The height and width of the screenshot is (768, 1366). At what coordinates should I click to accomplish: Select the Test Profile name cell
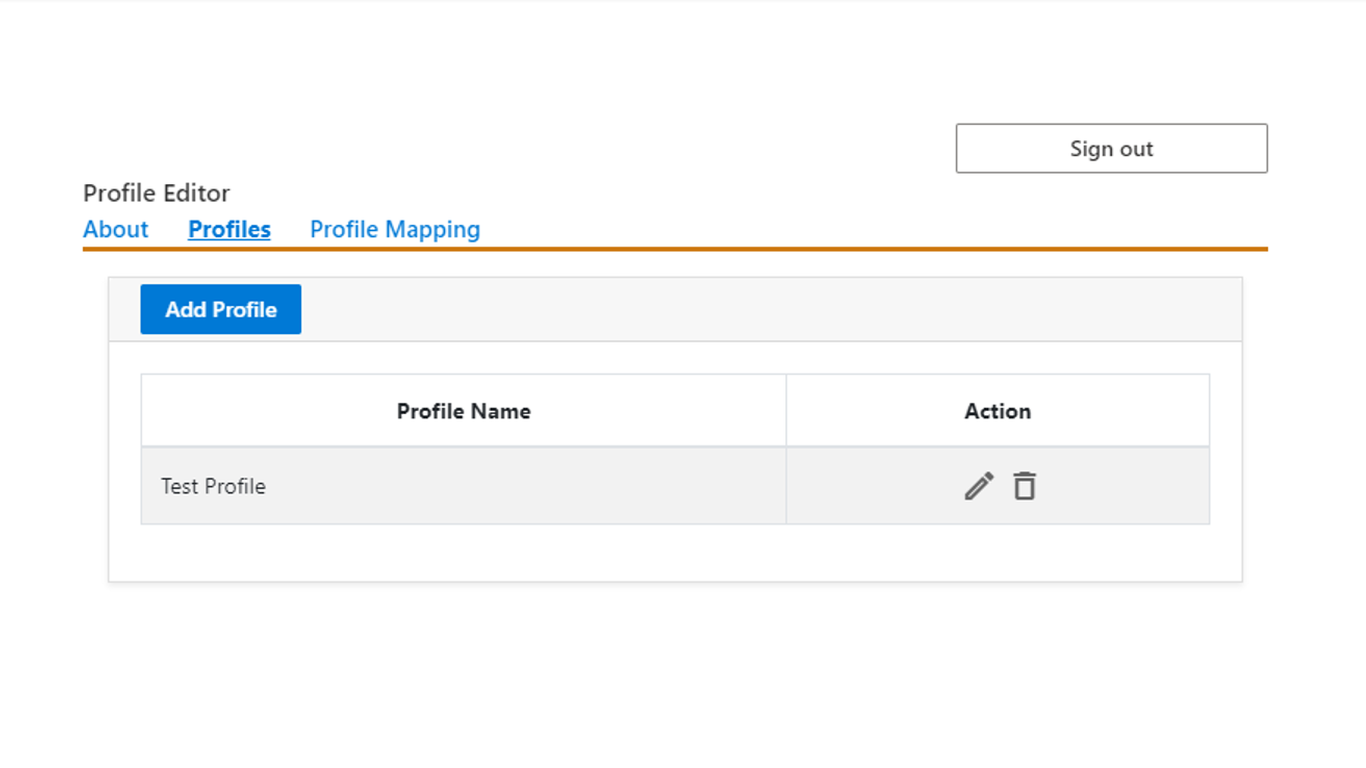click(213, 487)
